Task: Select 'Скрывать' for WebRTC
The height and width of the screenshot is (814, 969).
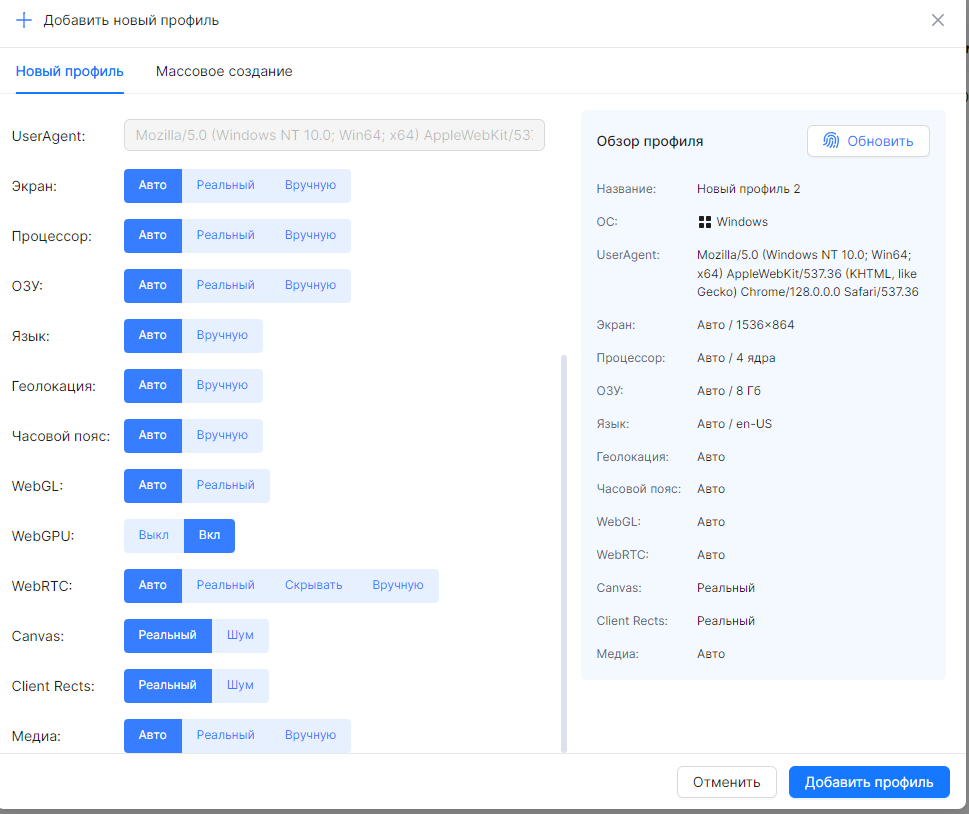Action: tap(313, 585)
